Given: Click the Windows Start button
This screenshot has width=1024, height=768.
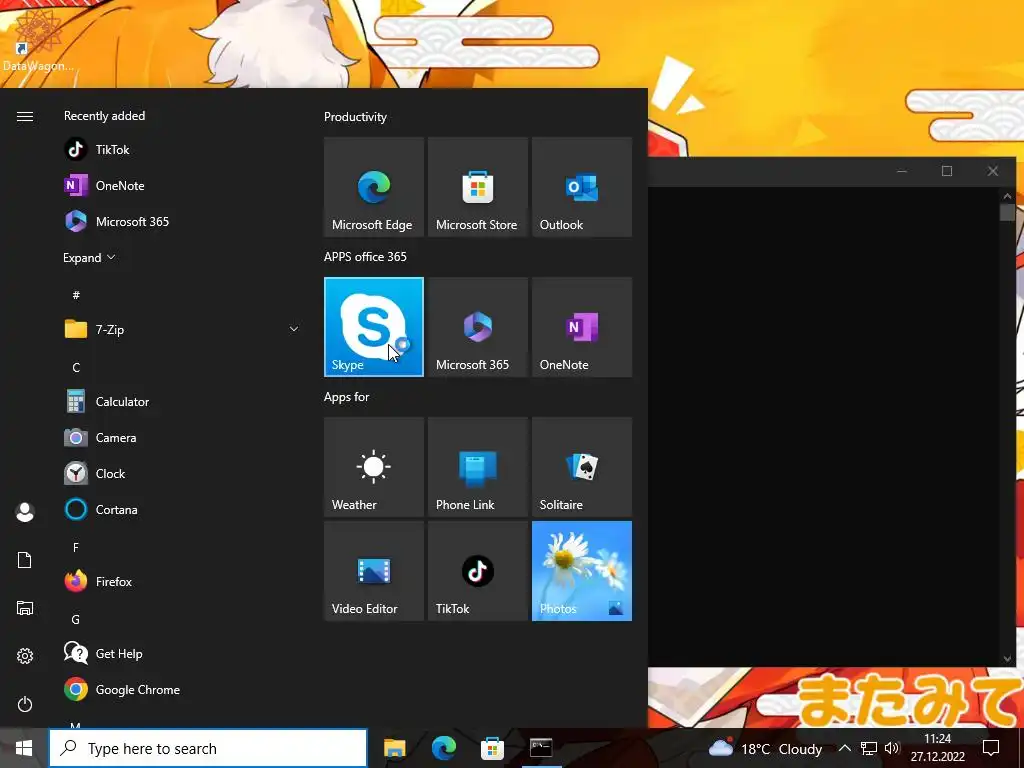Looking at the screenshot, I should 24,748.
